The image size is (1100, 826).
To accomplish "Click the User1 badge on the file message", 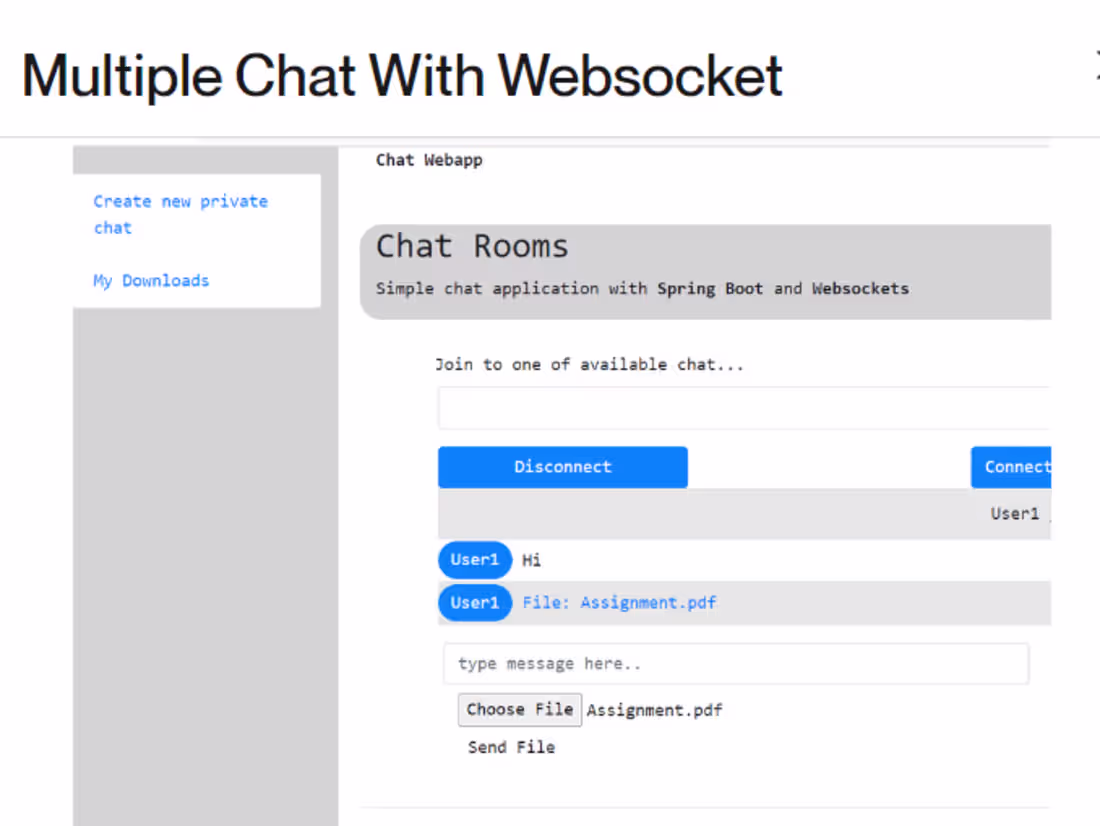I will tap(474, 602).
